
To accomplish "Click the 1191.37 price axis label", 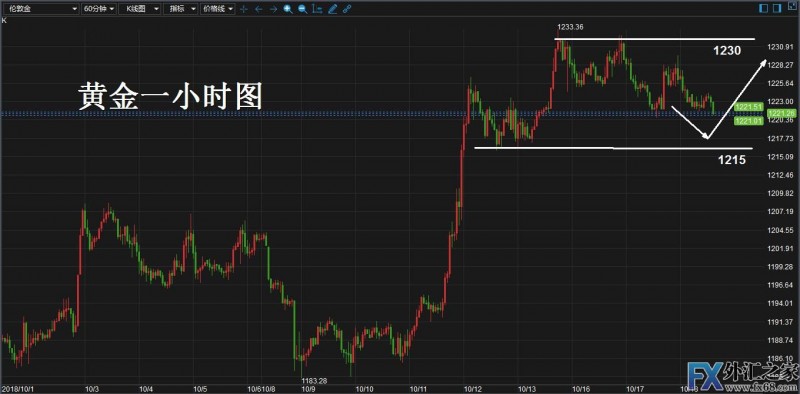I will coord(779,322).
